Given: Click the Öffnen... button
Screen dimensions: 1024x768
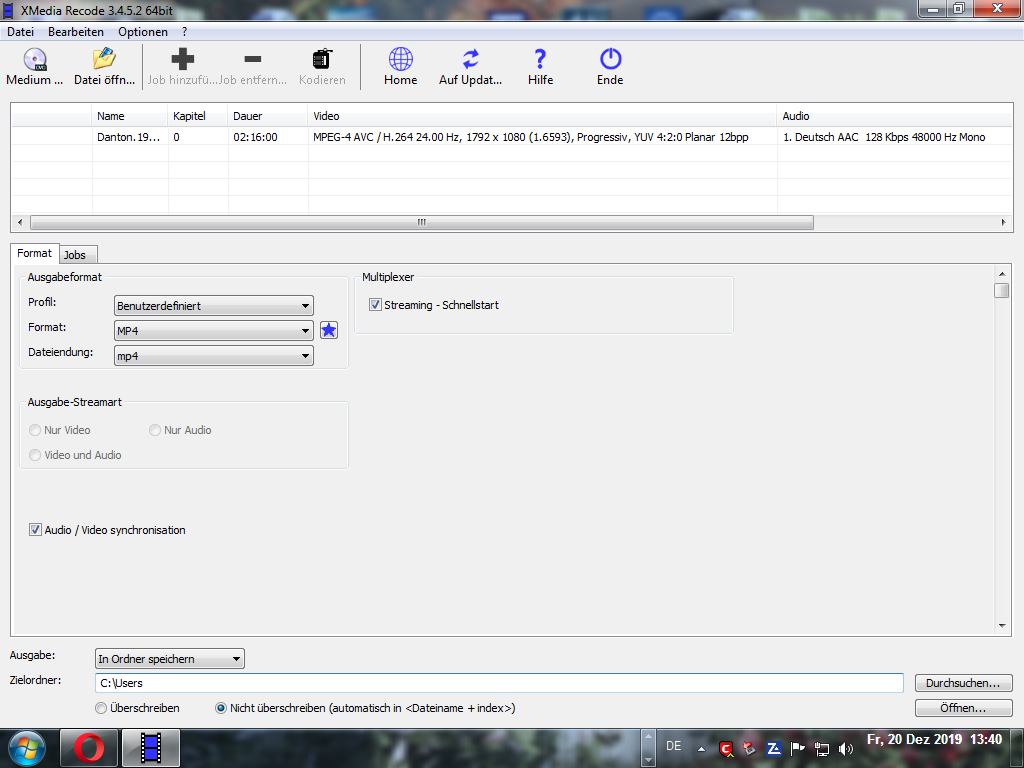Looking at the screenshot, I should point(963,708).
